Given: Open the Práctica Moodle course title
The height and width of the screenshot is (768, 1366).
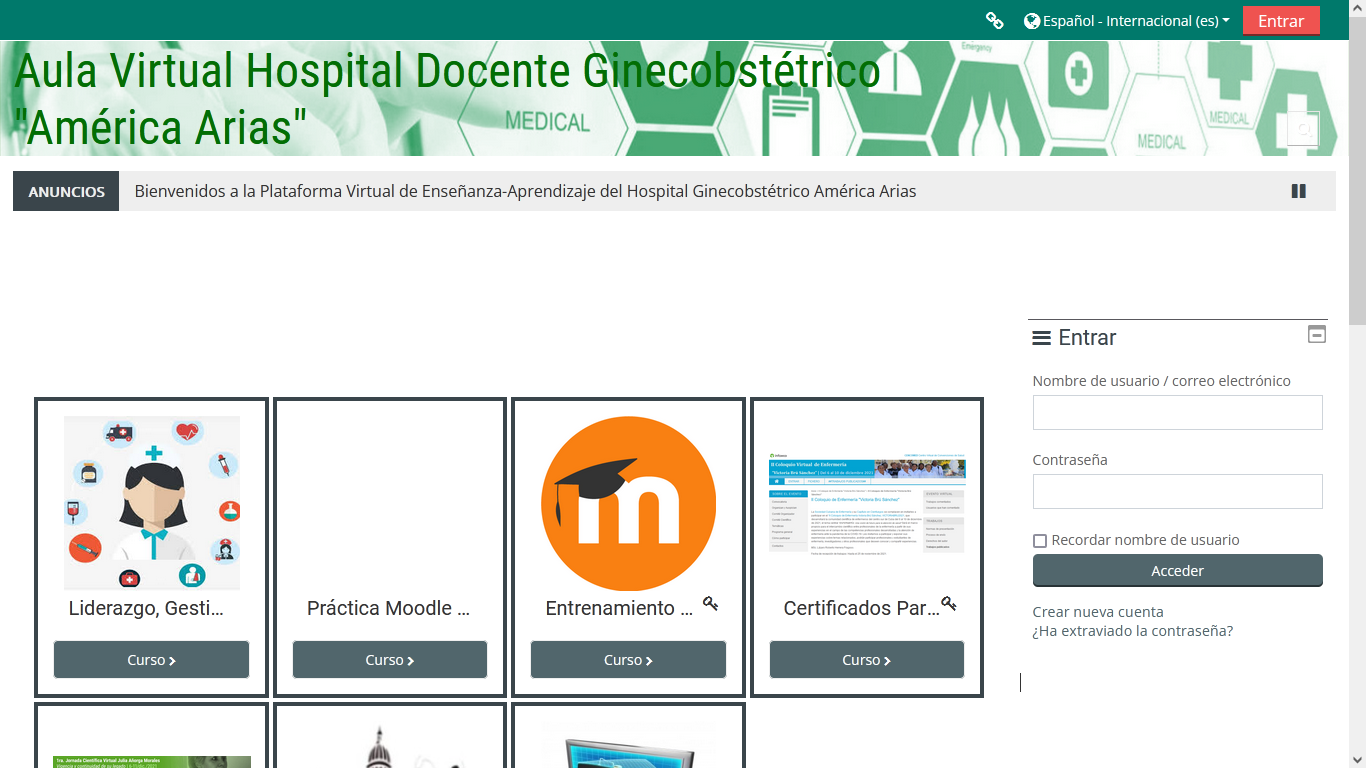Looking at the screenshot, I should 388,608.
